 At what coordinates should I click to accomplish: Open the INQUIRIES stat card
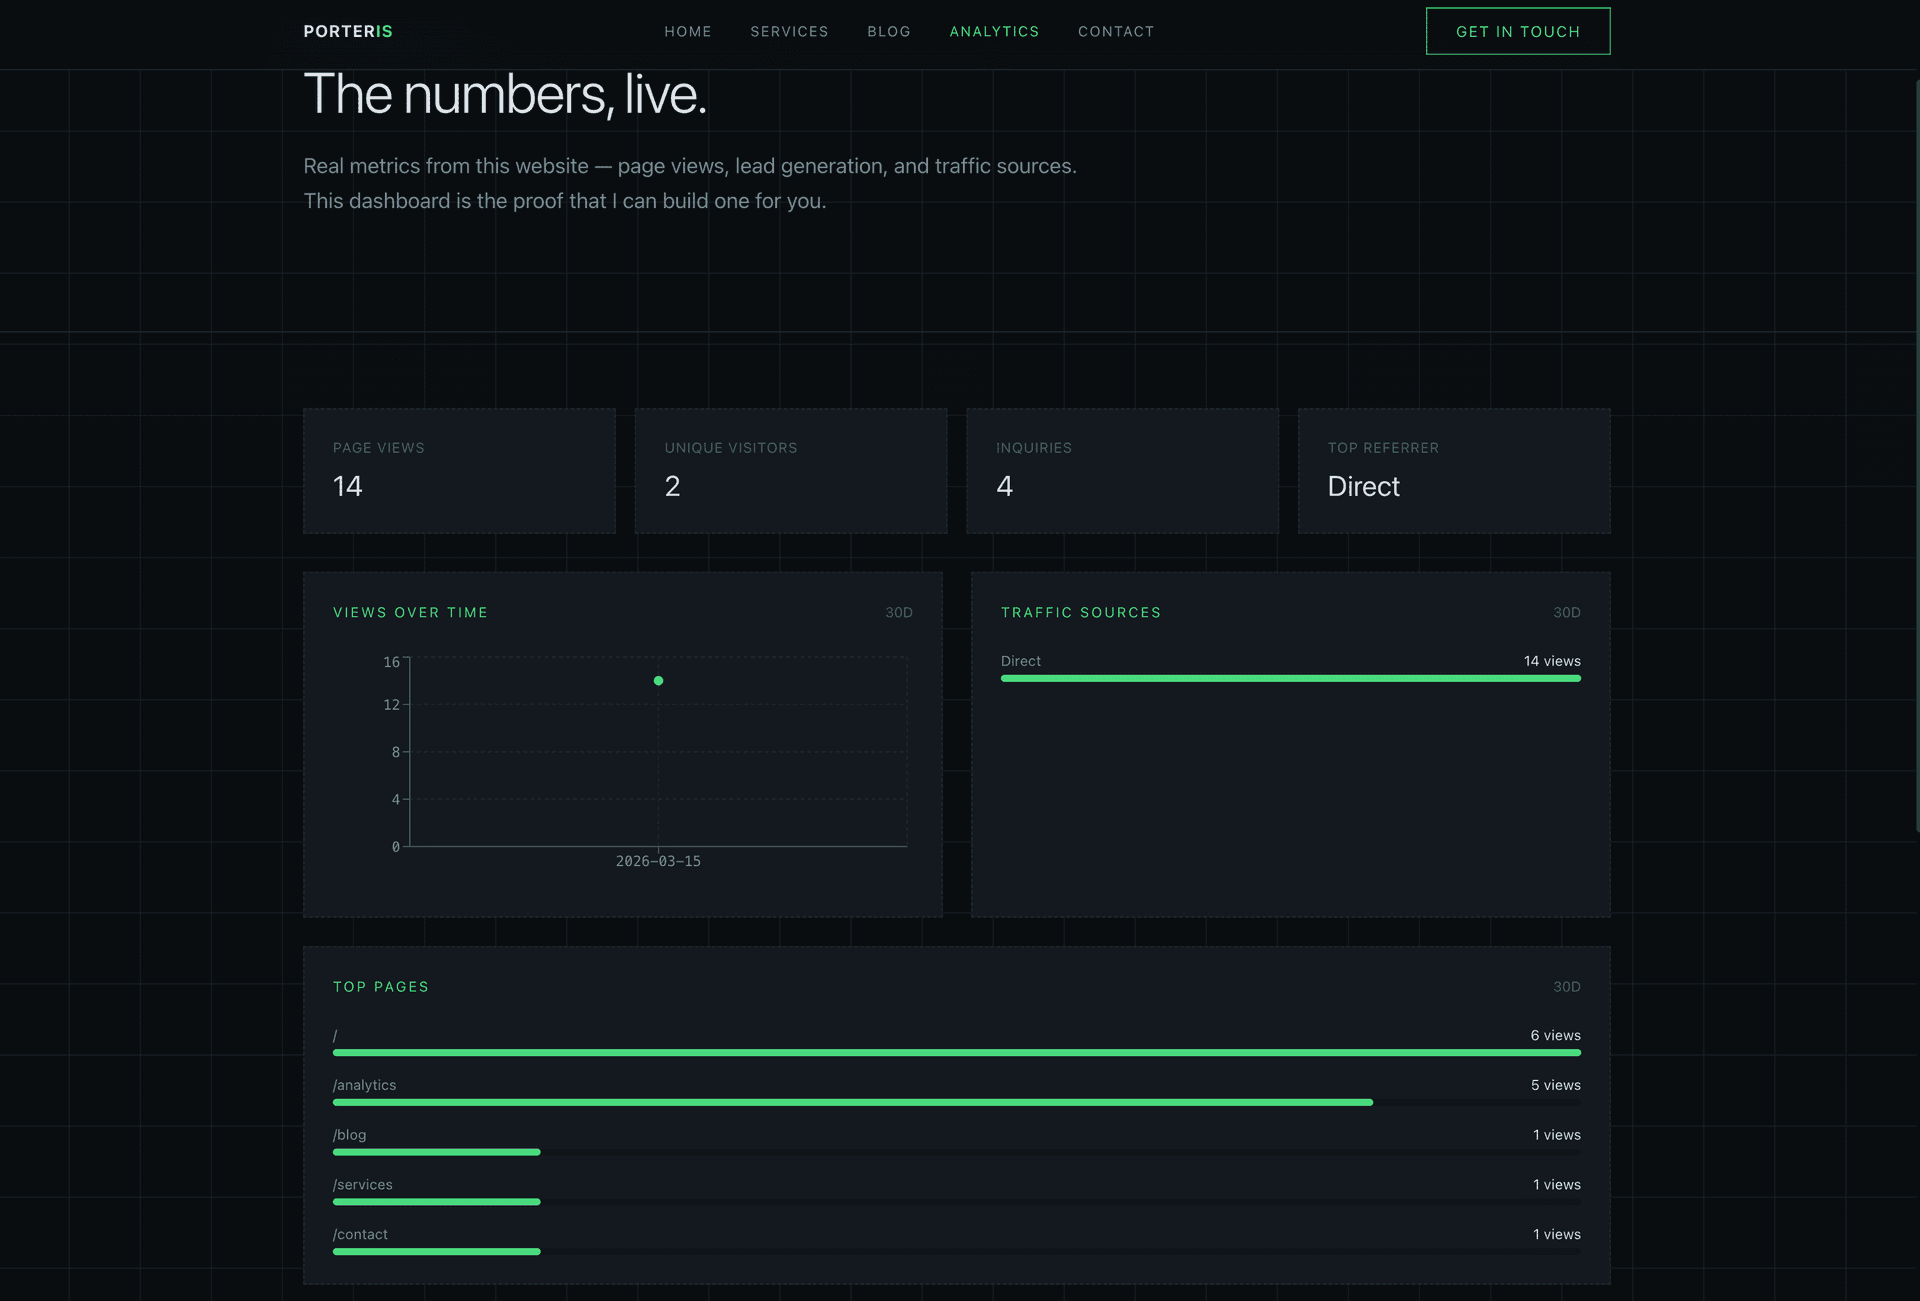pos(1122,470)
